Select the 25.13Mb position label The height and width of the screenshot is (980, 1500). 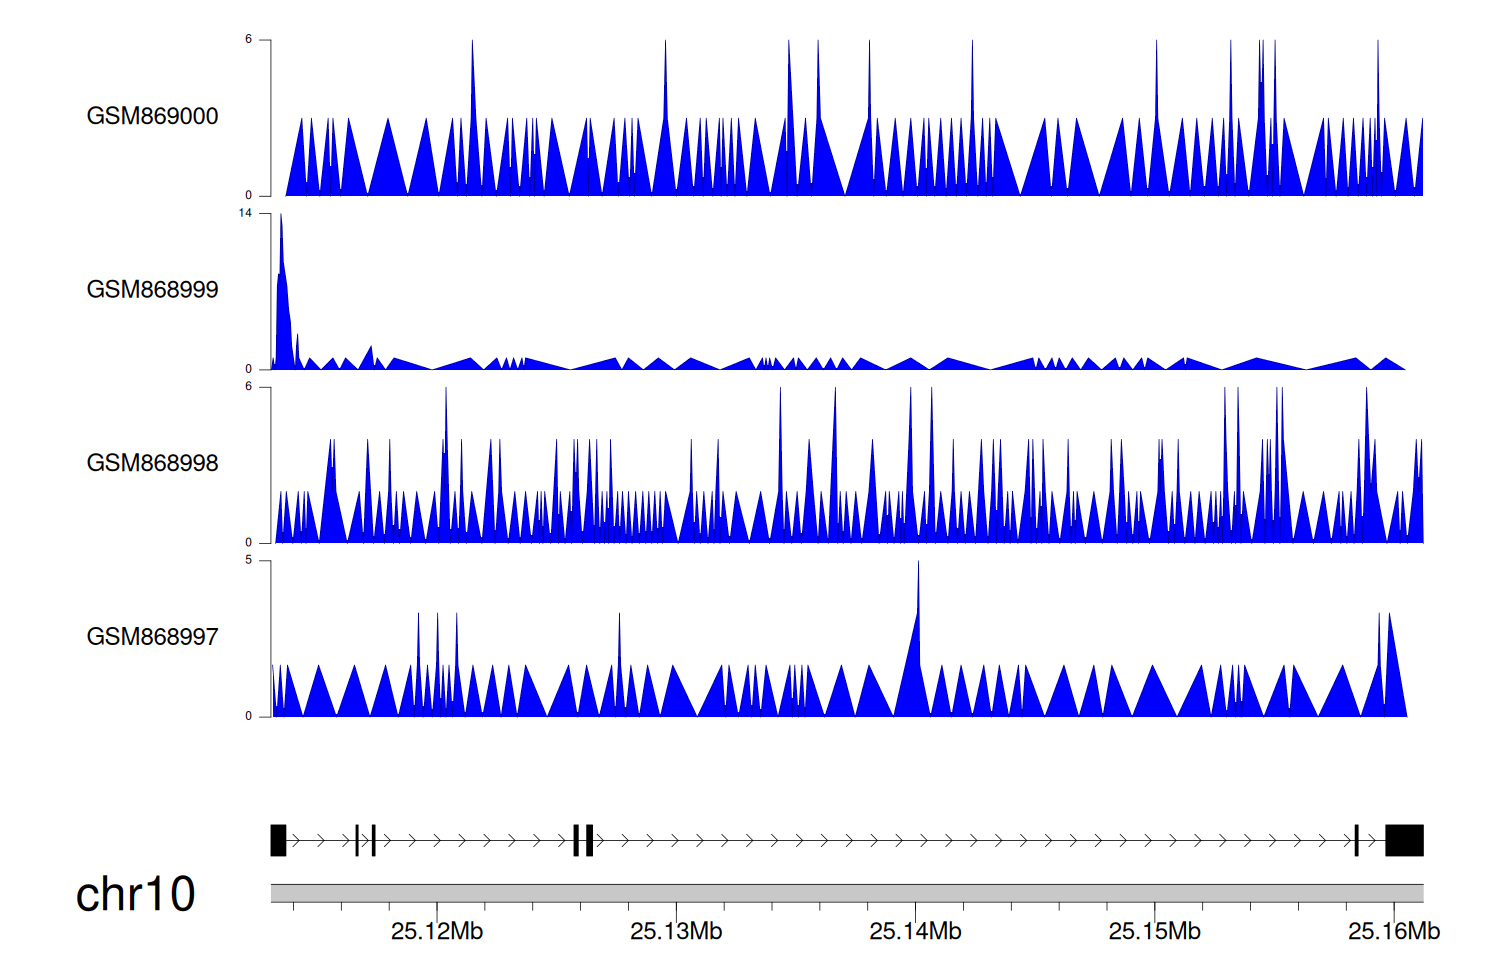[676, 931]
